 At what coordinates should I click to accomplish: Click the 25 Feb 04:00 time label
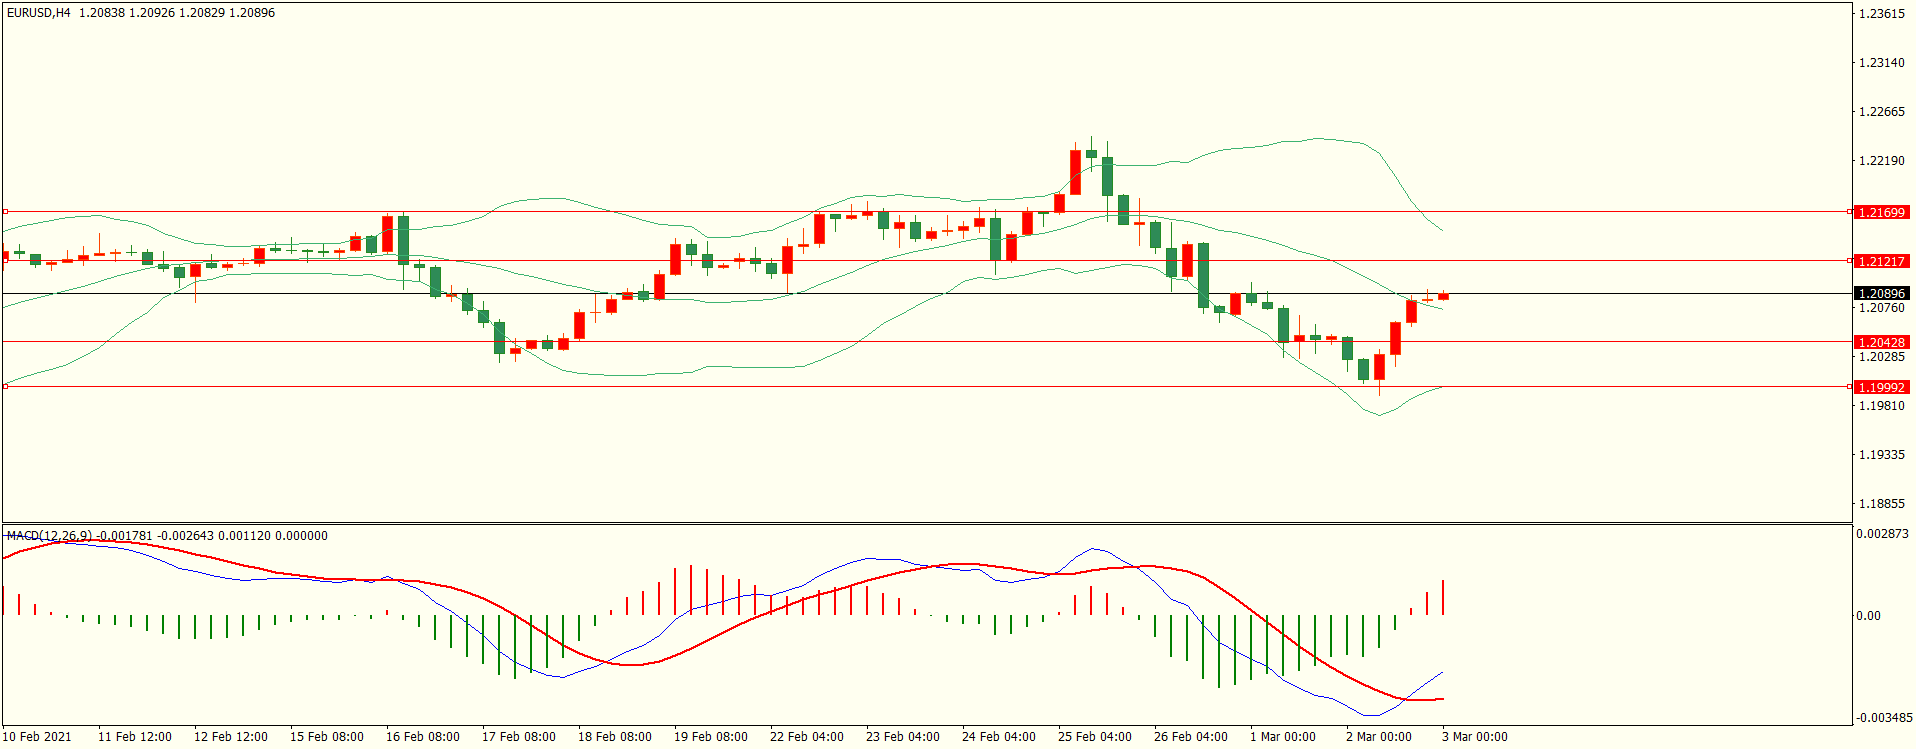click(x=1094, y=737)
